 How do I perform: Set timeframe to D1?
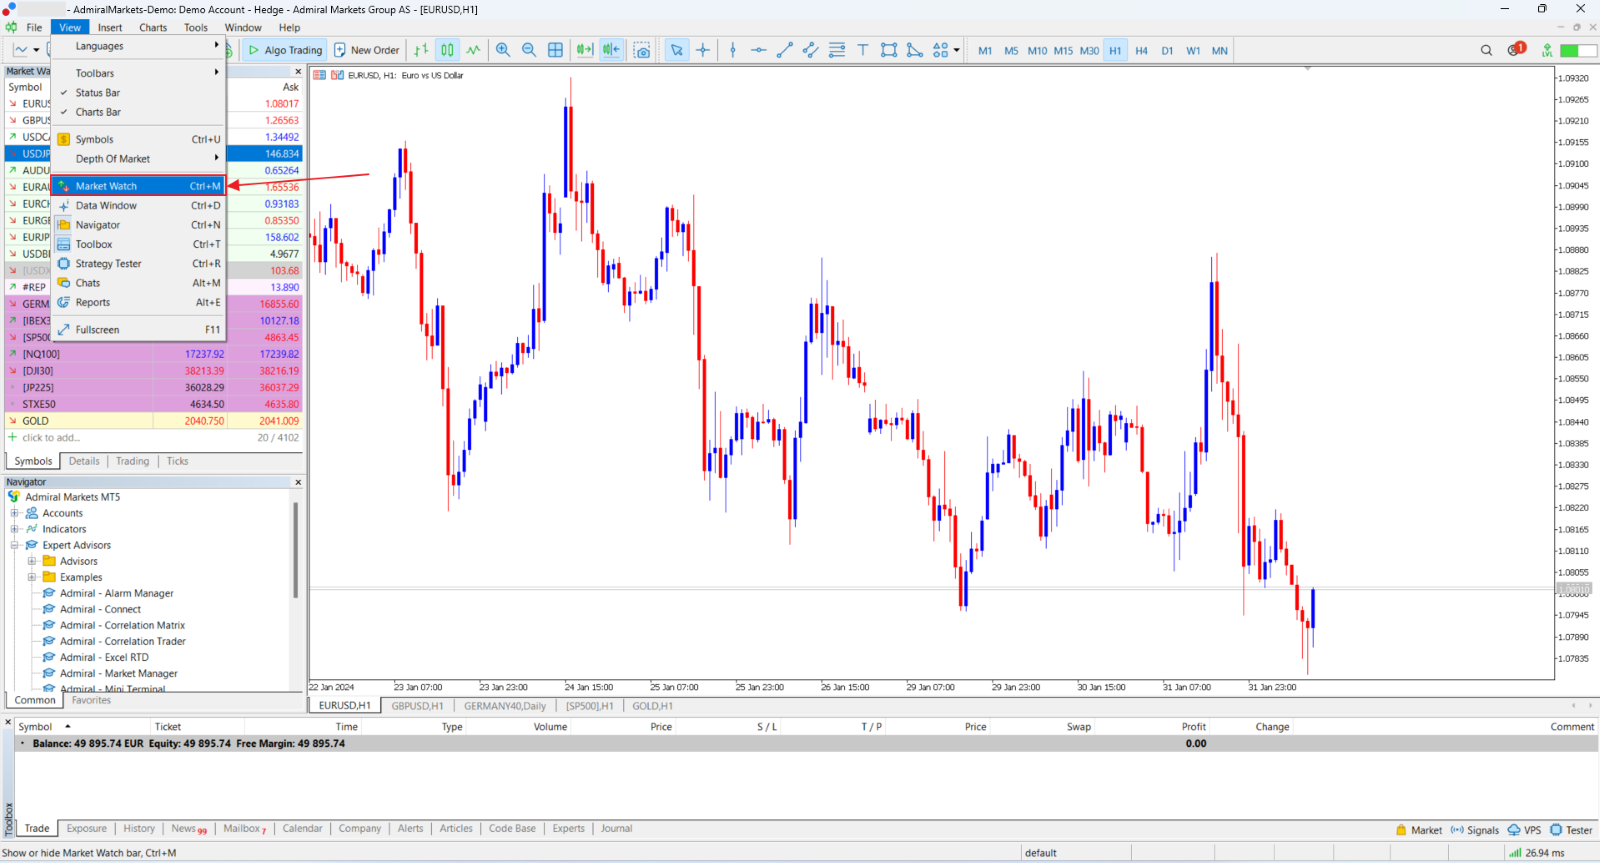1167,50
